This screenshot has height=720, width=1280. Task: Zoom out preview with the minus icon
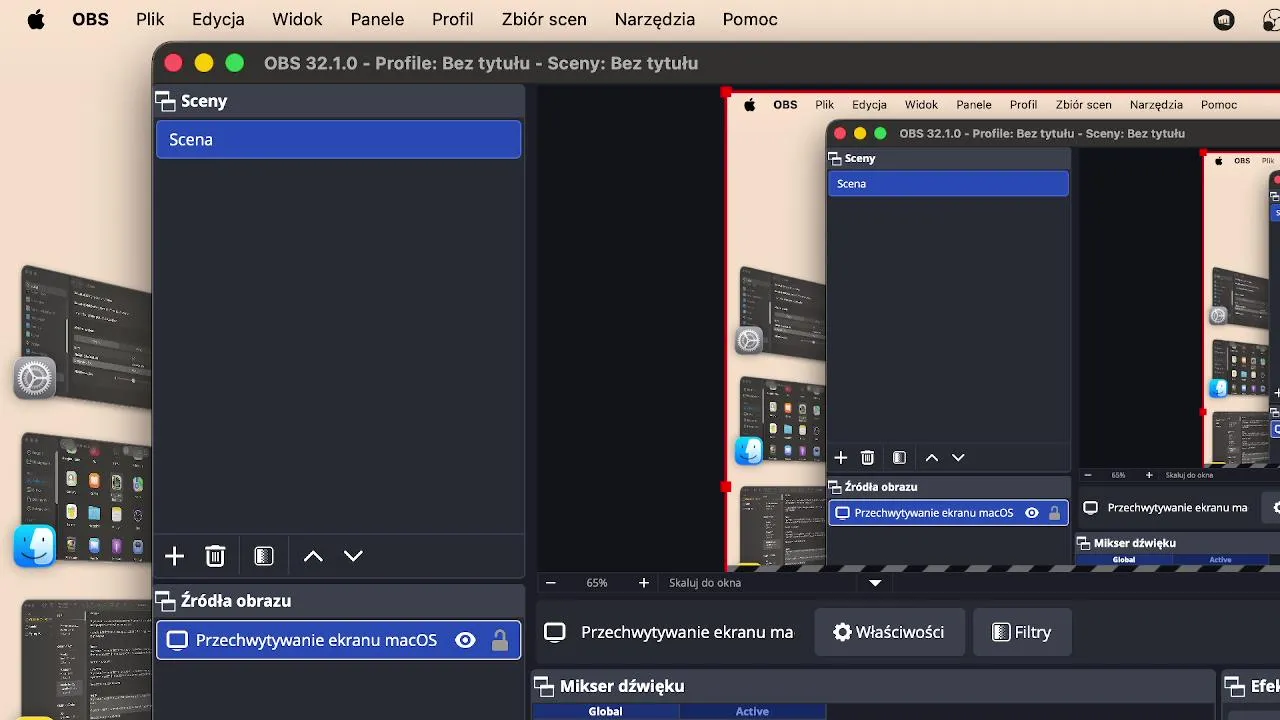[x=550, y=583]
